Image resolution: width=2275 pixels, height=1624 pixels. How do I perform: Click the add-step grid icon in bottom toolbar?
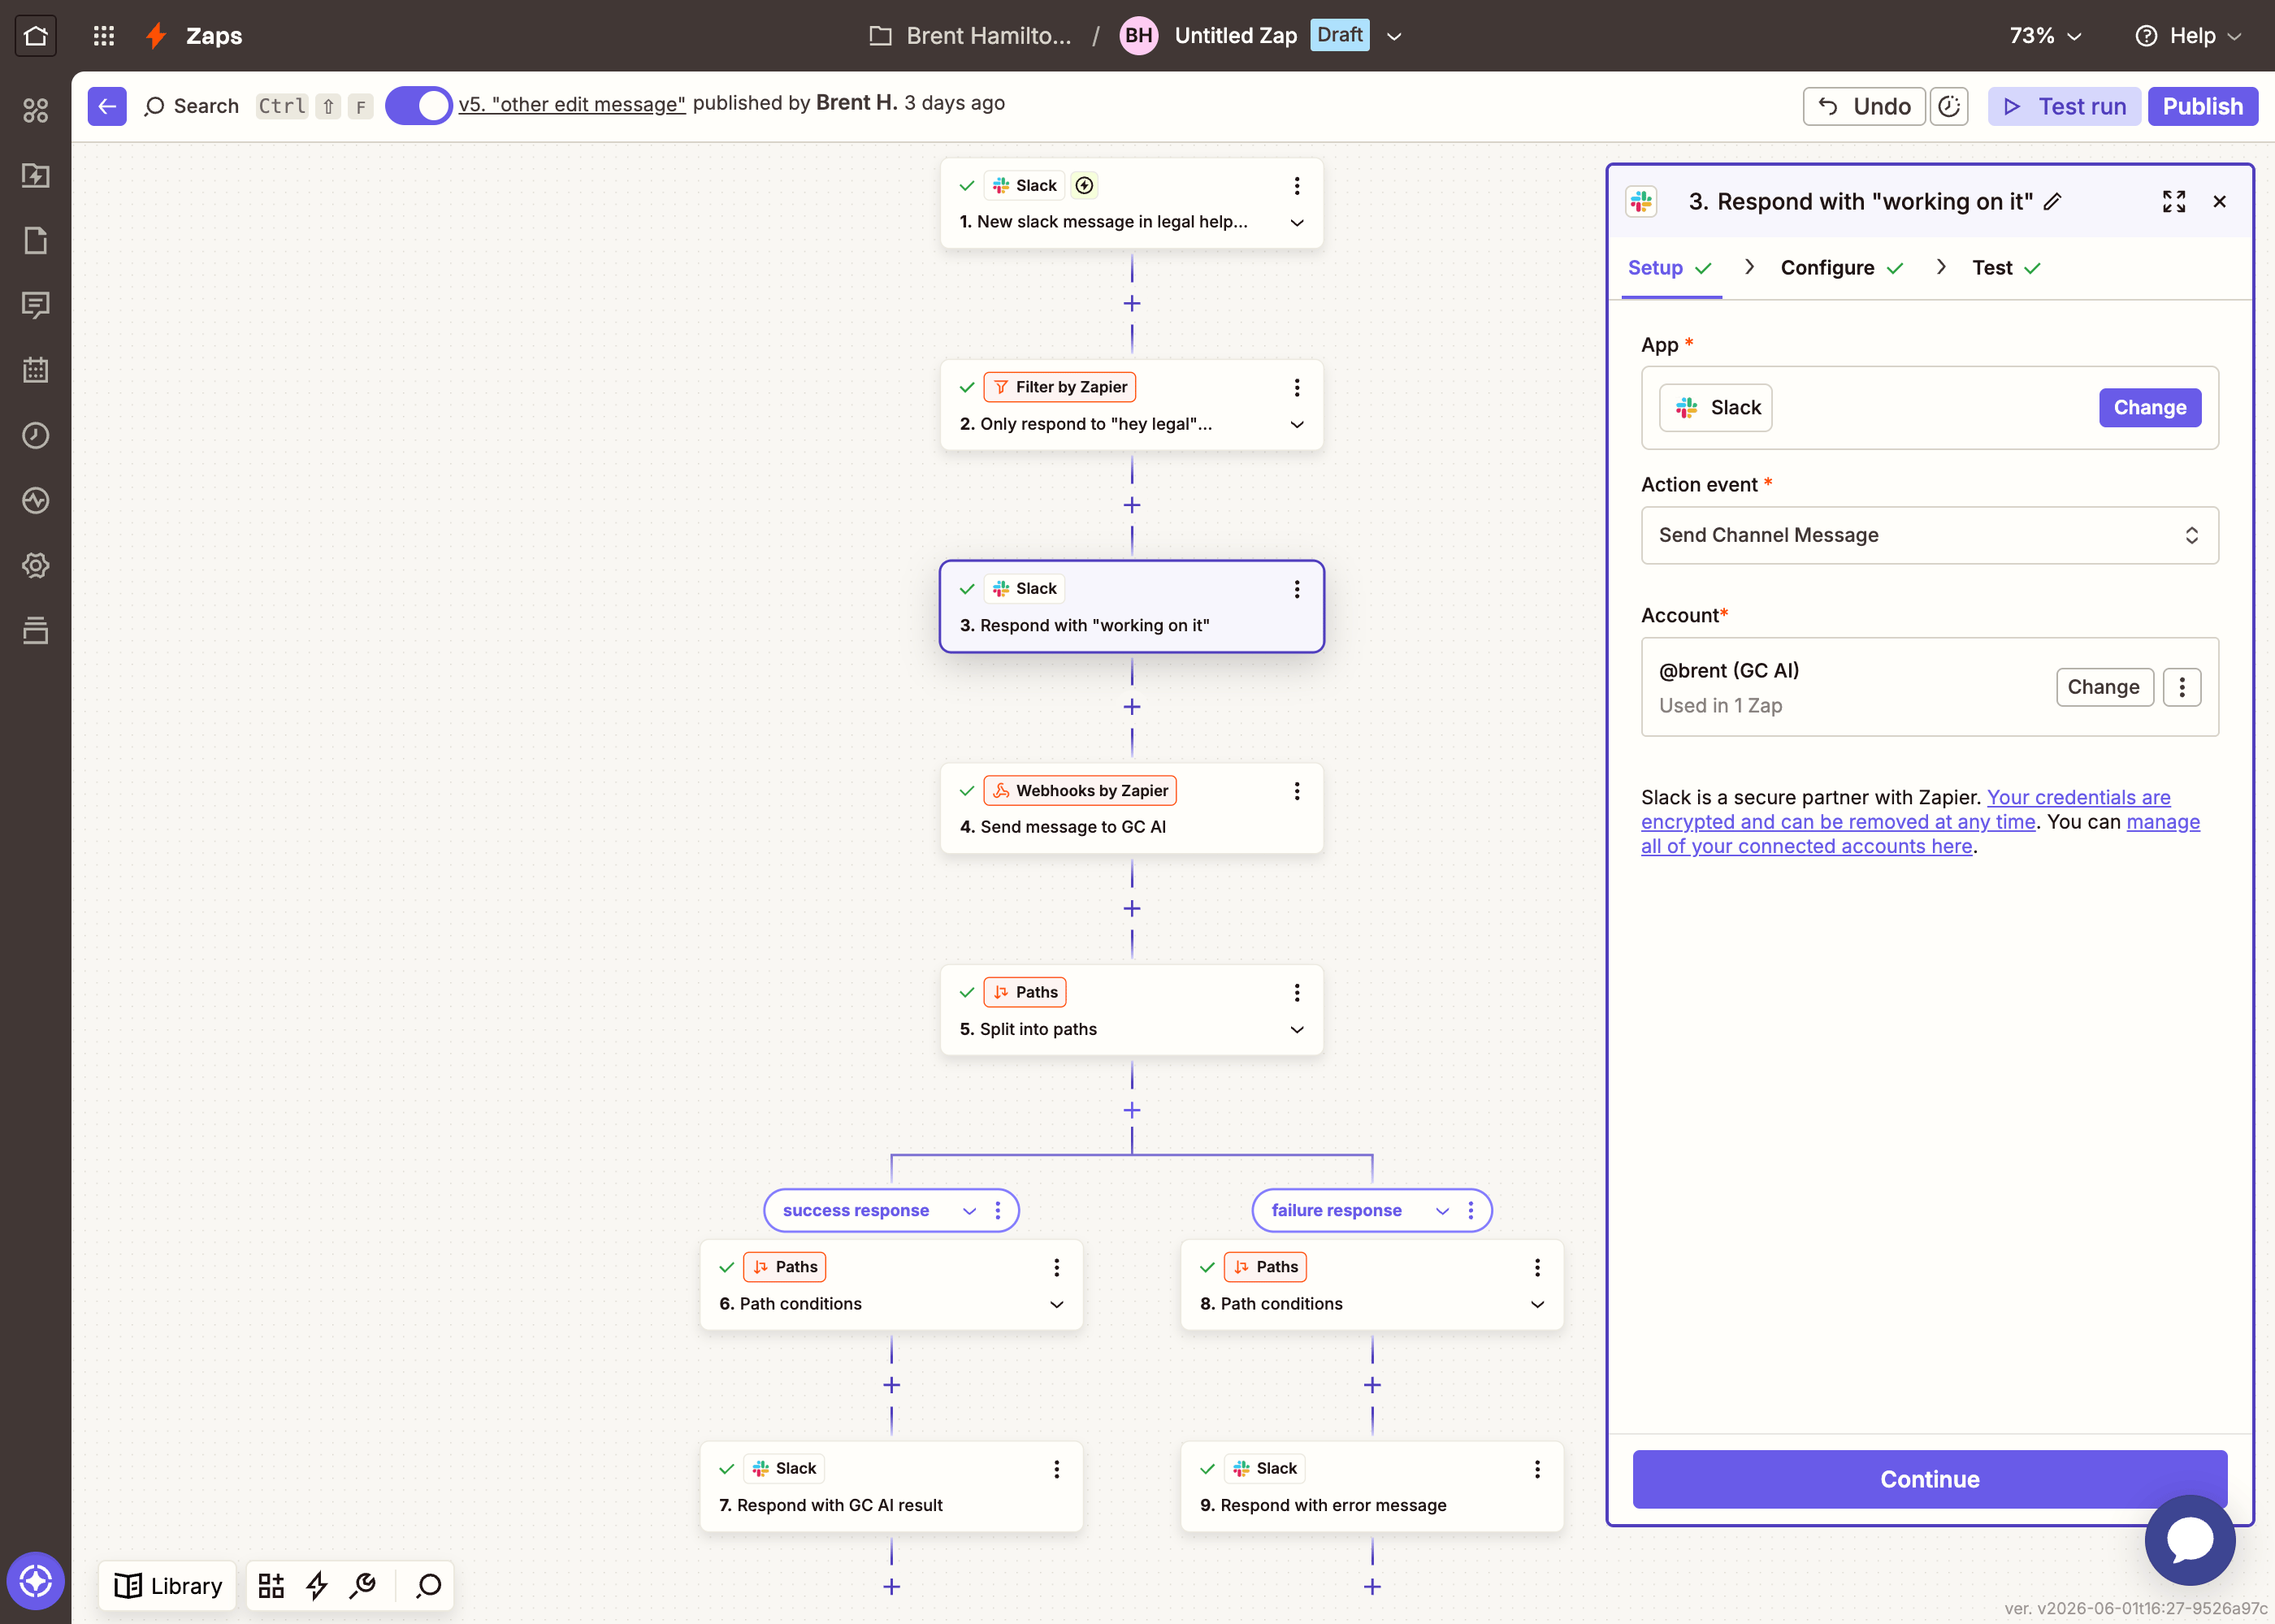point(271,1585)
